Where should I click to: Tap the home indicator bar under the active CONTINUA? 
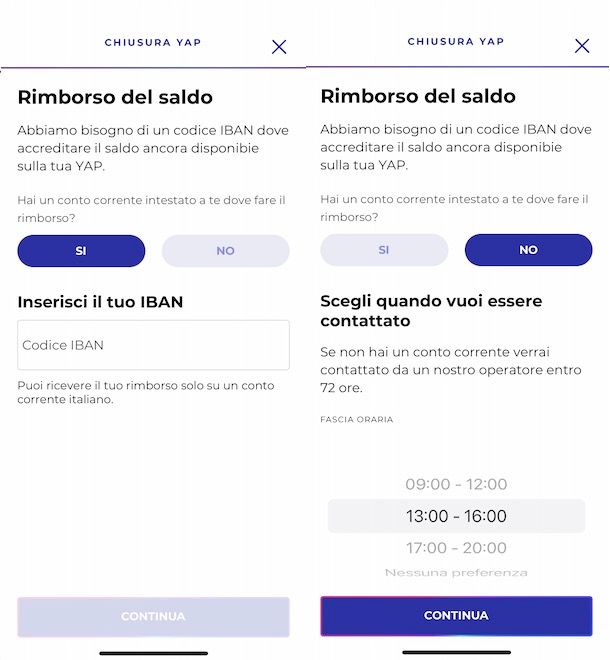point(456,653)
